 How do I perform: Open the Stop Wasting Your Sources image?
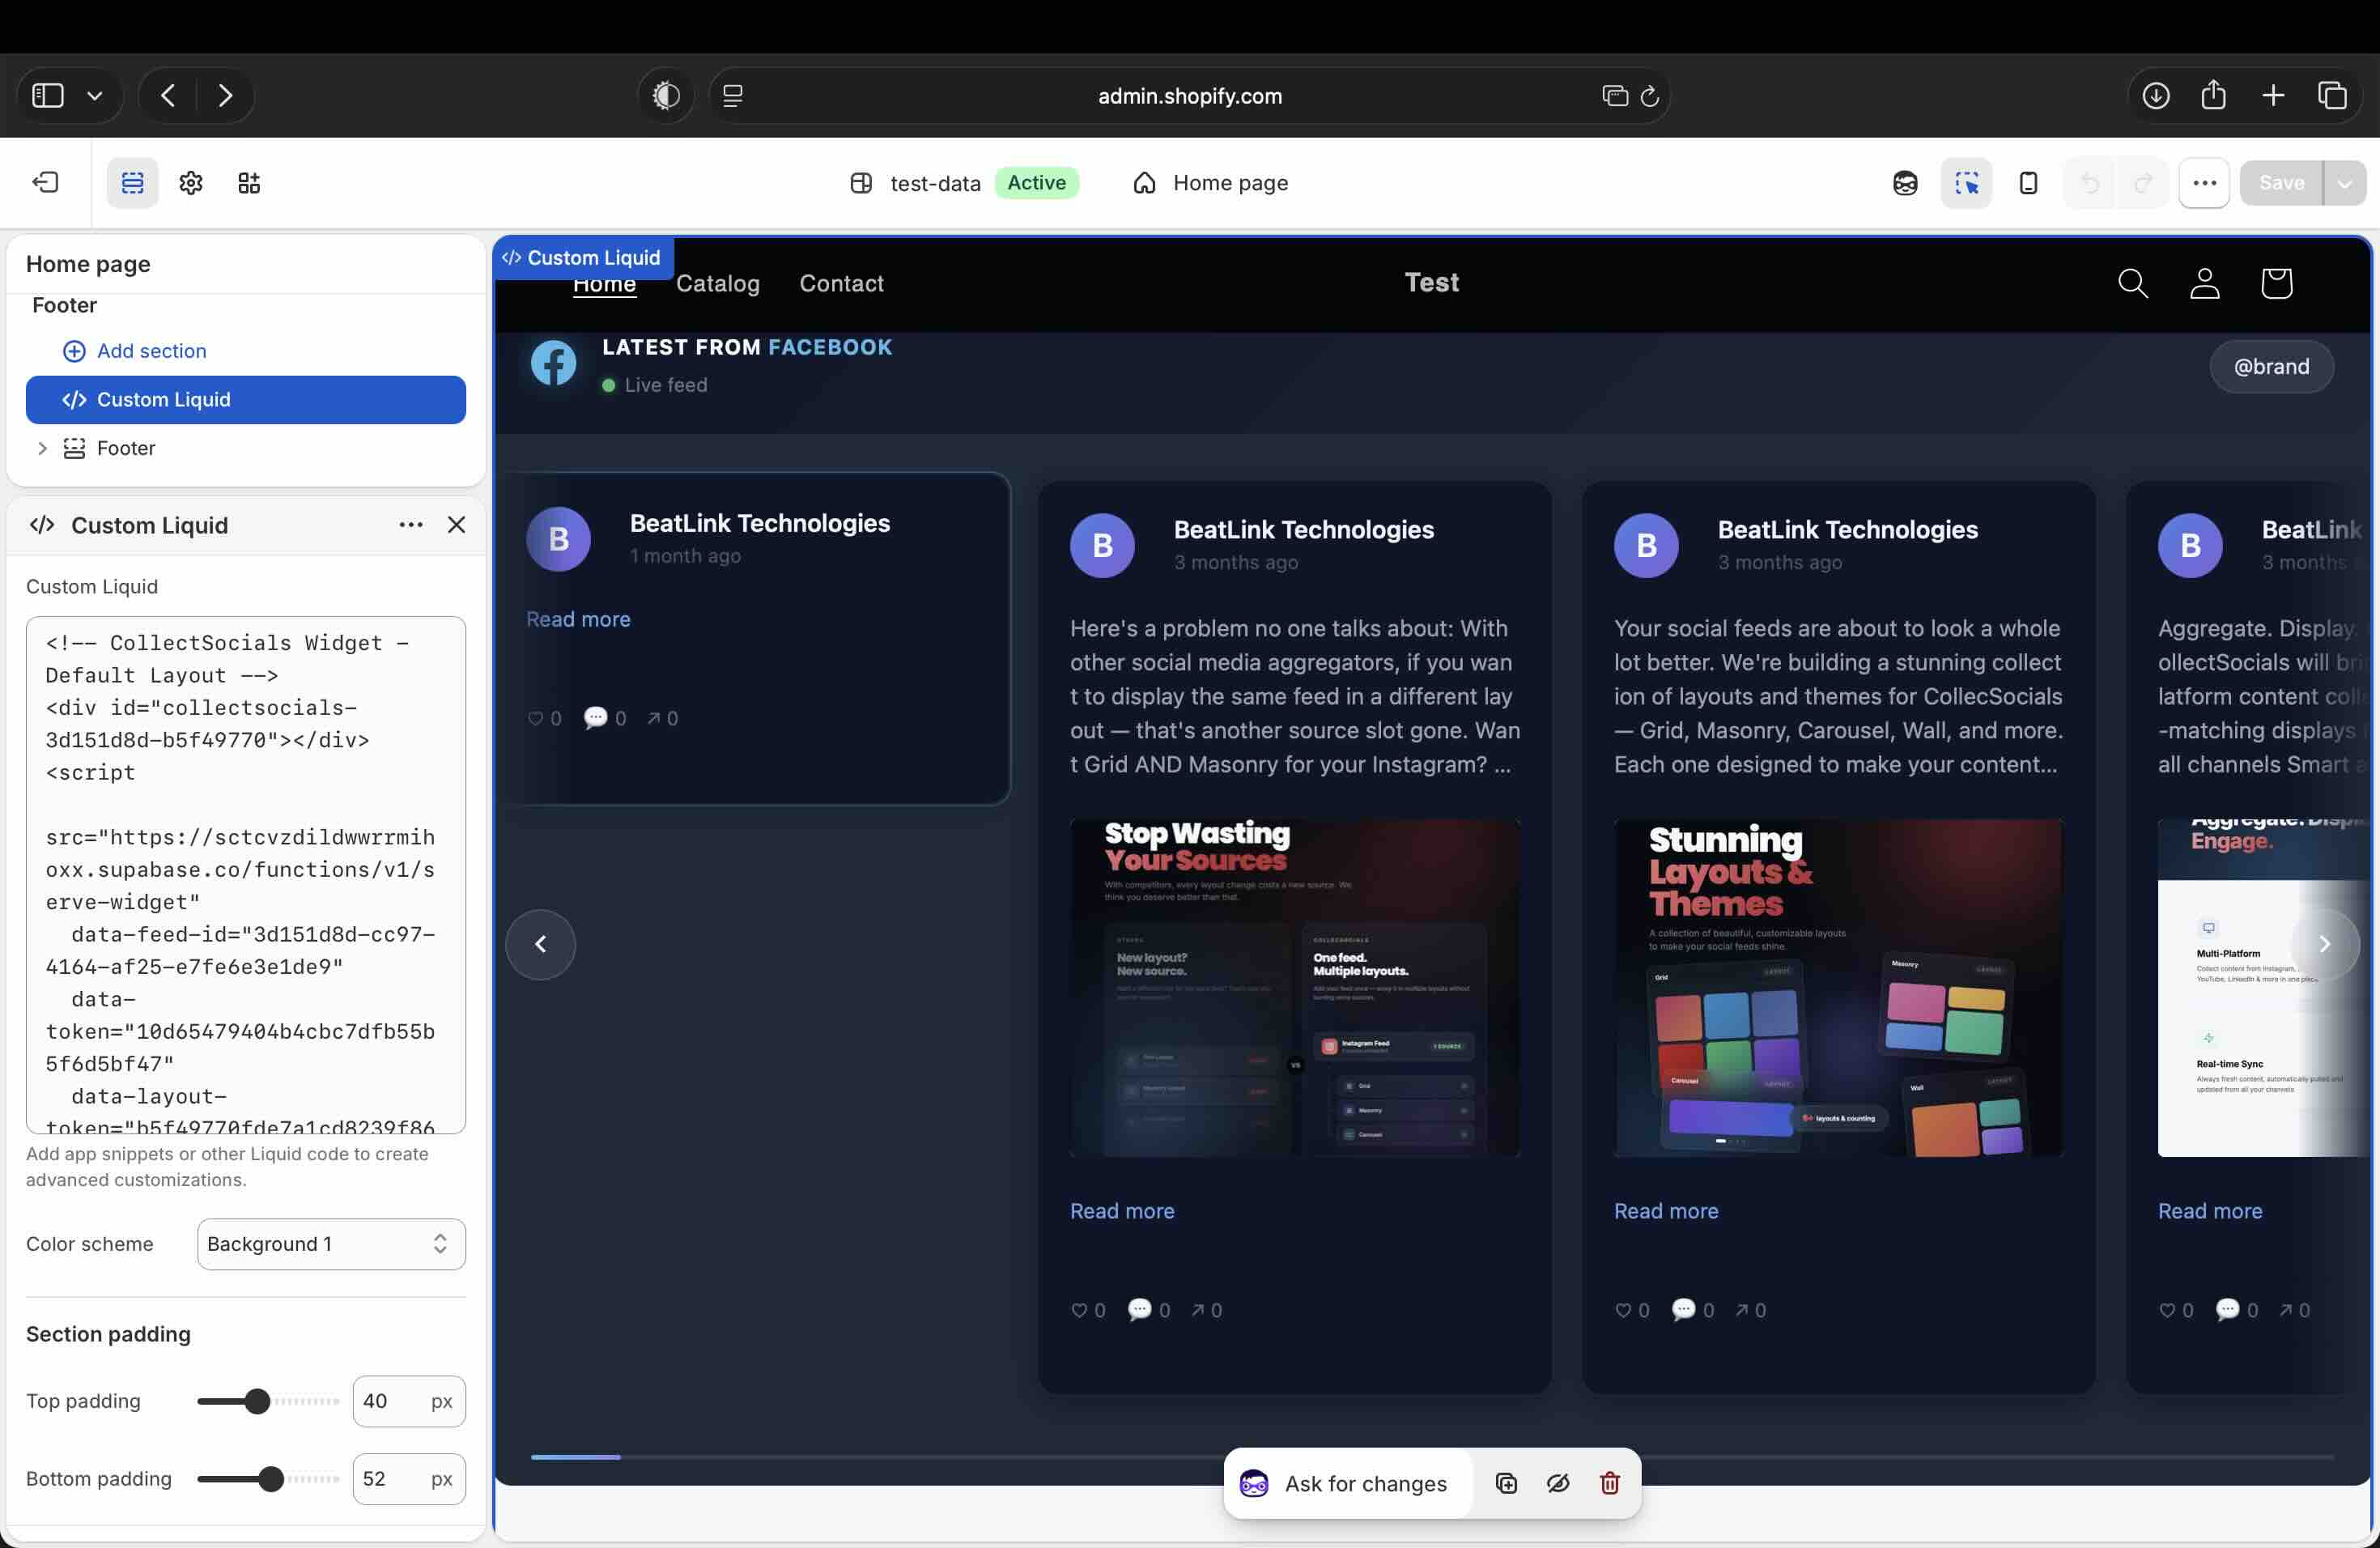pyautogui.click(x=1295, y=988)
